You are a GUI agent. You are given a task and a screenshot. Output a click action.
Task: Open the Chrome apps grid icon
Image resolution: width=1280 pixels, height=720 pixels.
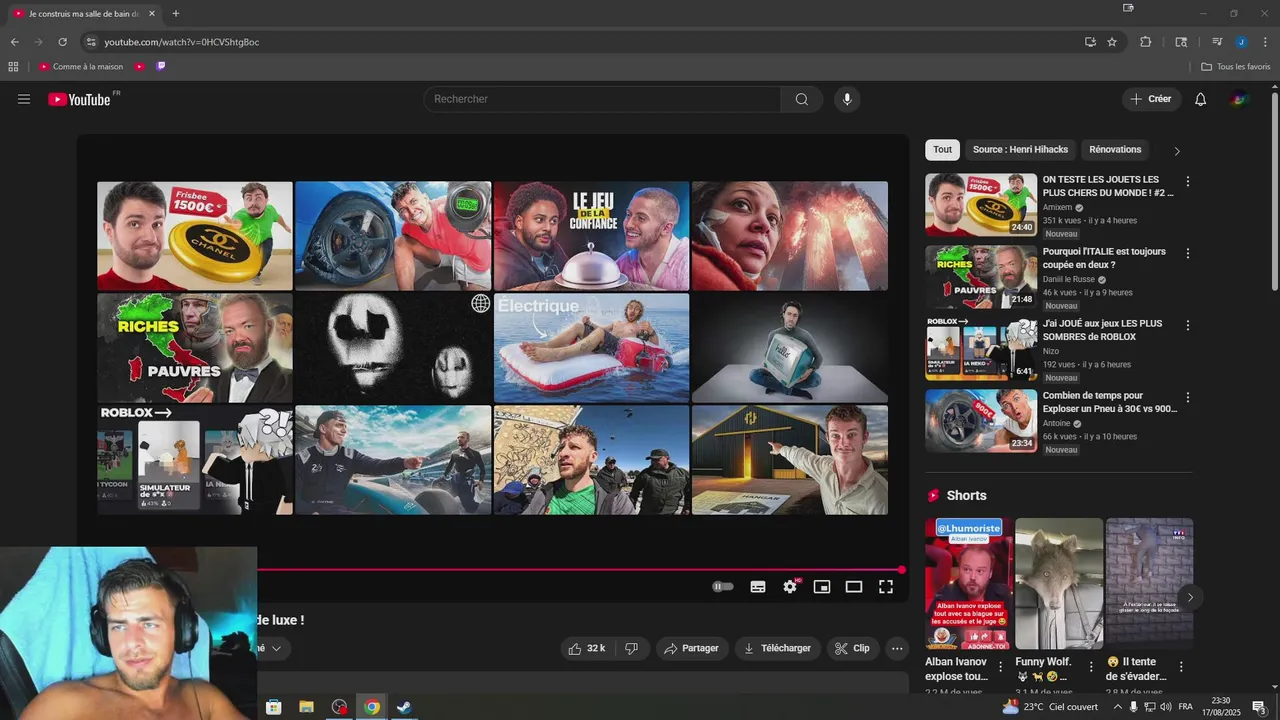[x=13, y=67]
